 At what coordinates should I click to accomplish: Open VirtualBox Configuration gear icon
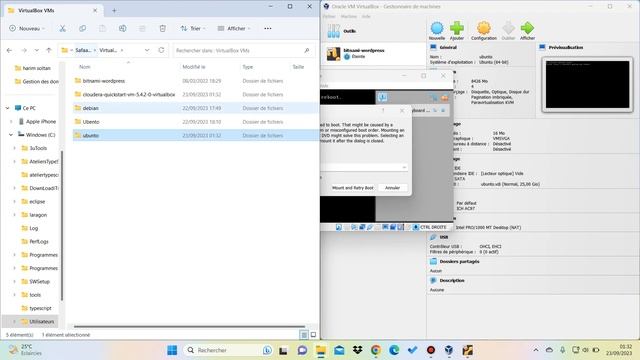coord(484,28)
